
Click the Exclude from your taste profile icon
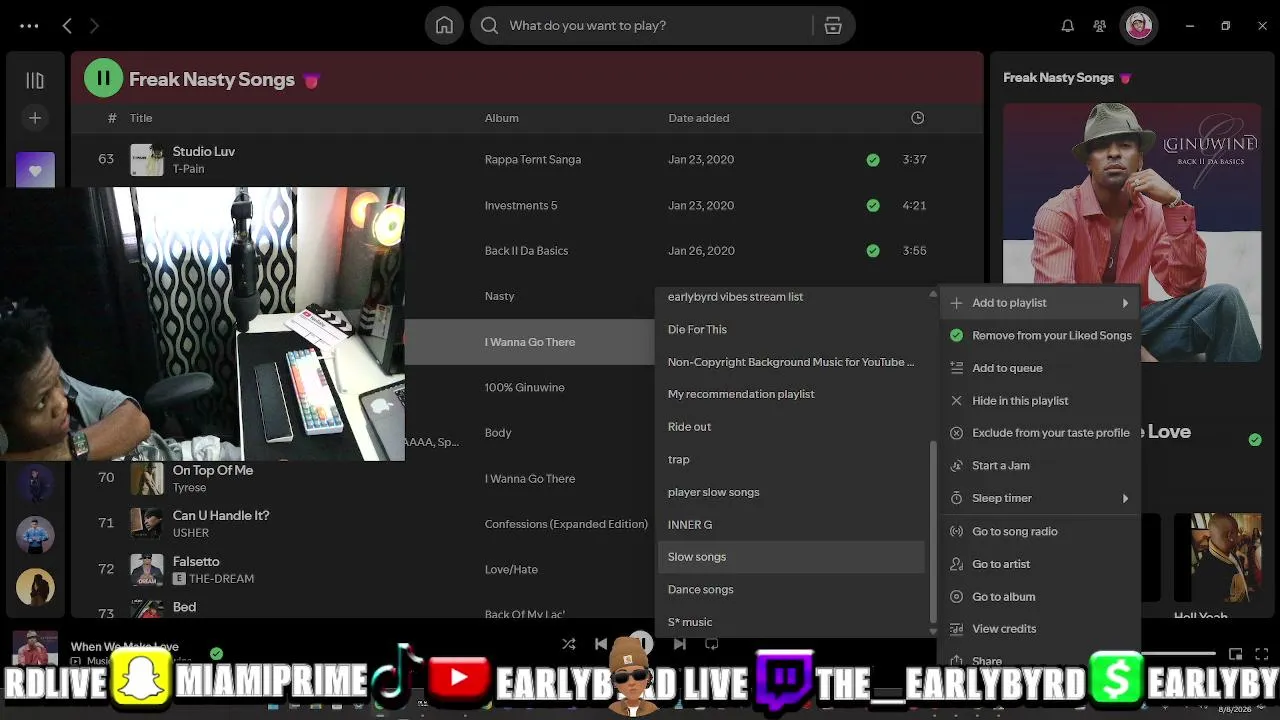[956, 433]
